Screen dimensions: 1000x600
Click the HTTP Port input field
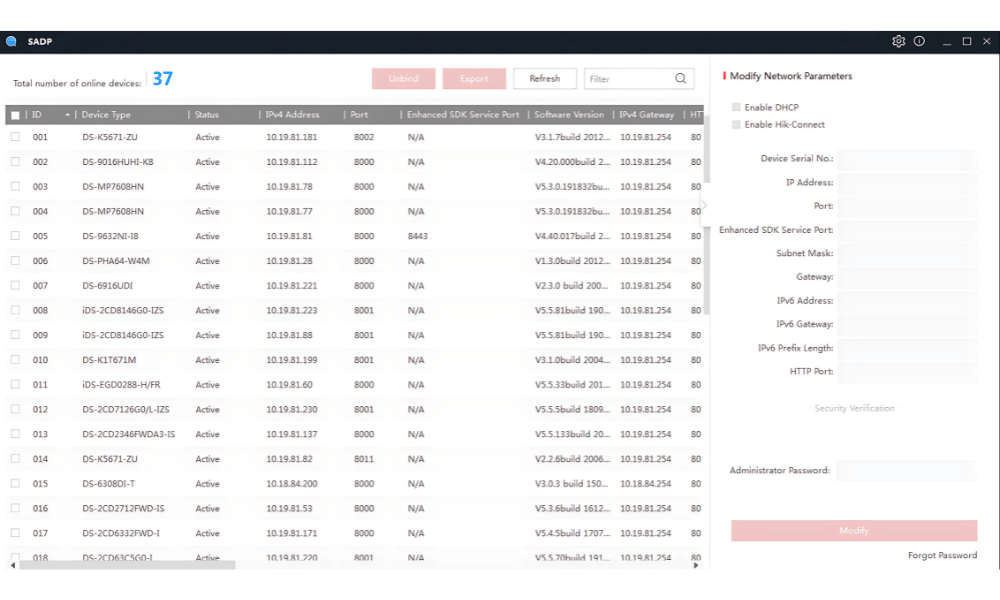908,371
